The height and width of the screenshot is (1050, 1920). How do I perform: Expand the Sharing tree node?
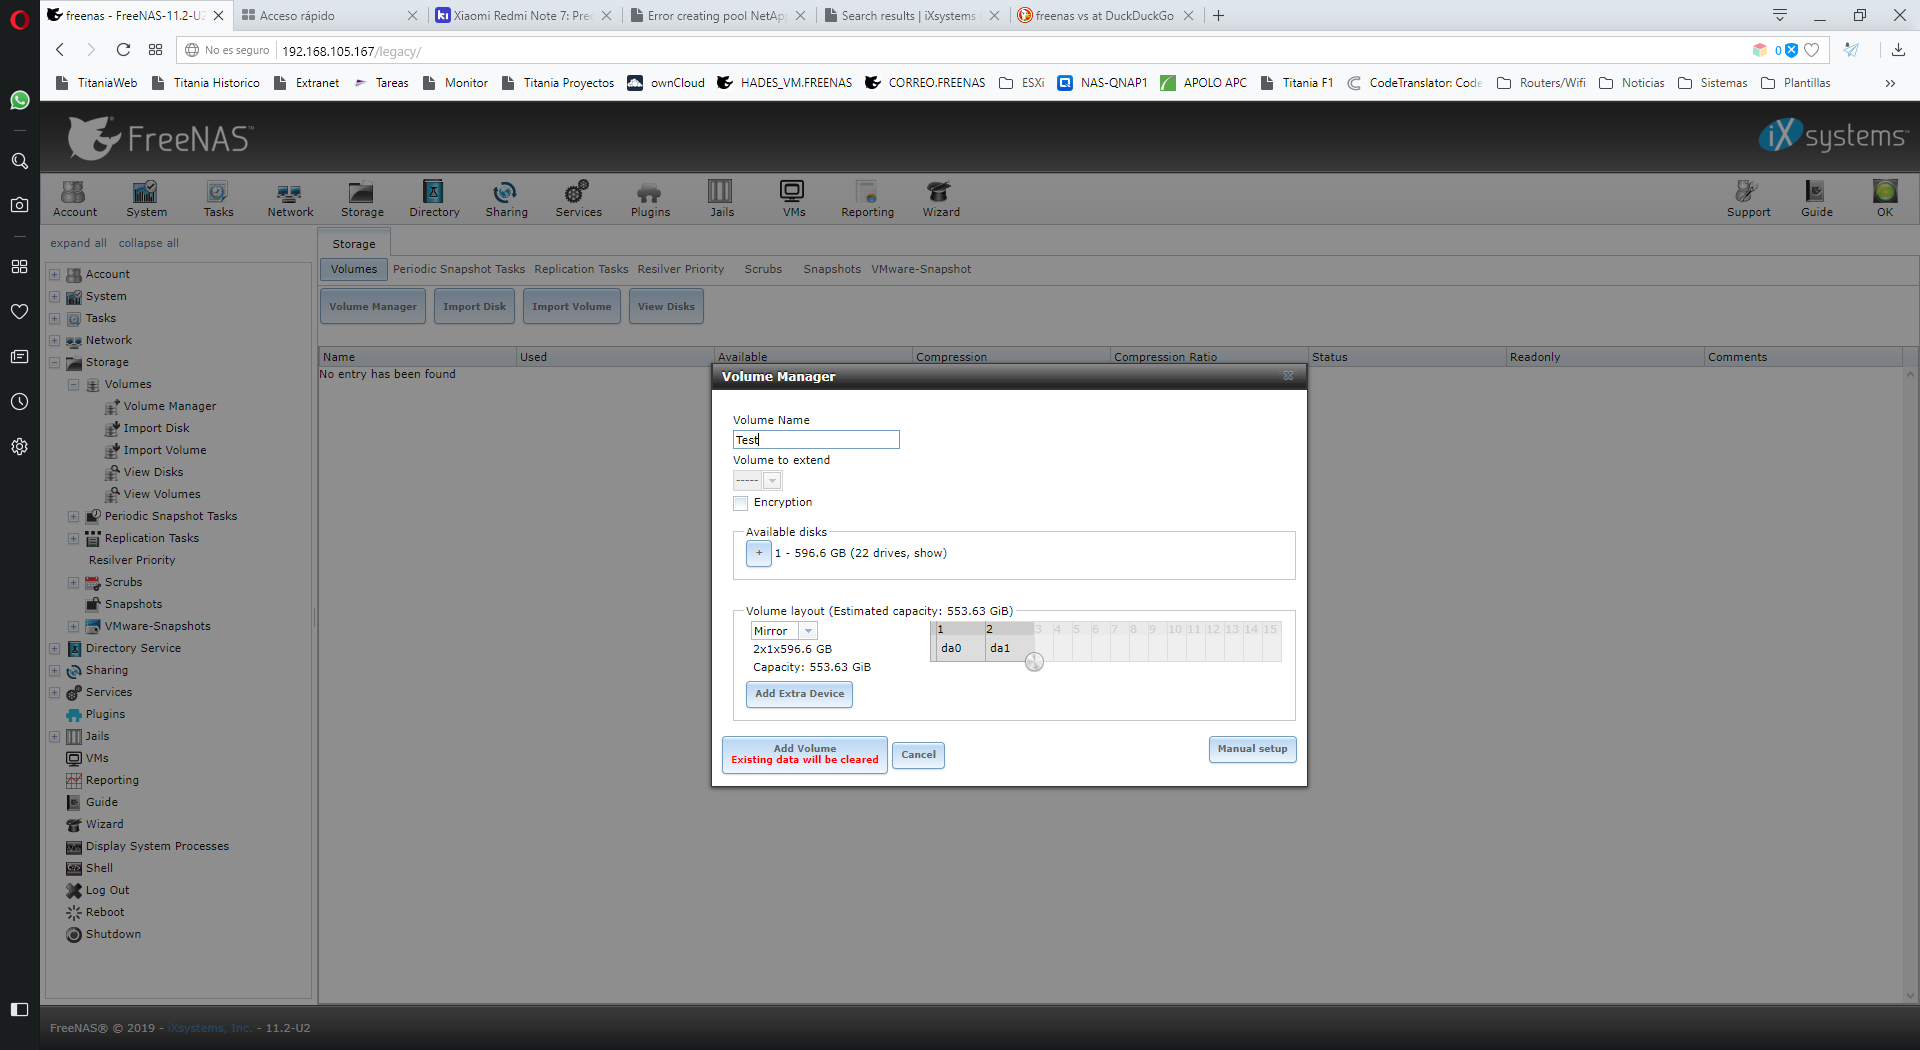pyautogui.click(x=55, y=670)
